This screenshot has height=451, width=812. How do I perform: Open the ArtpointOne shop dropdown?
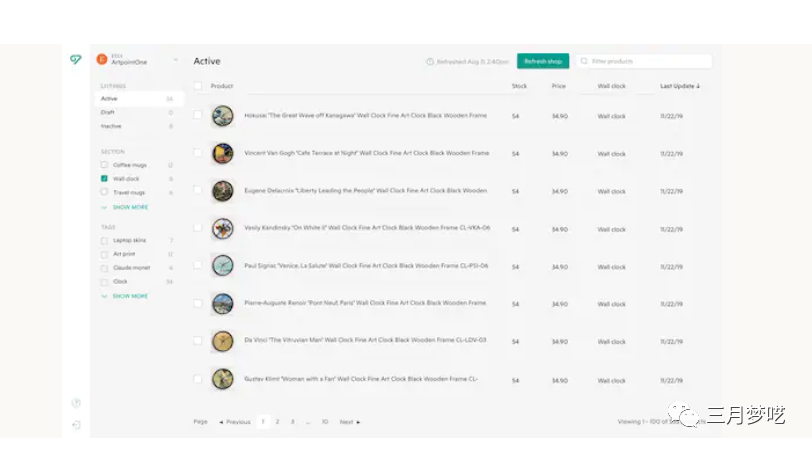pos(175,60)
